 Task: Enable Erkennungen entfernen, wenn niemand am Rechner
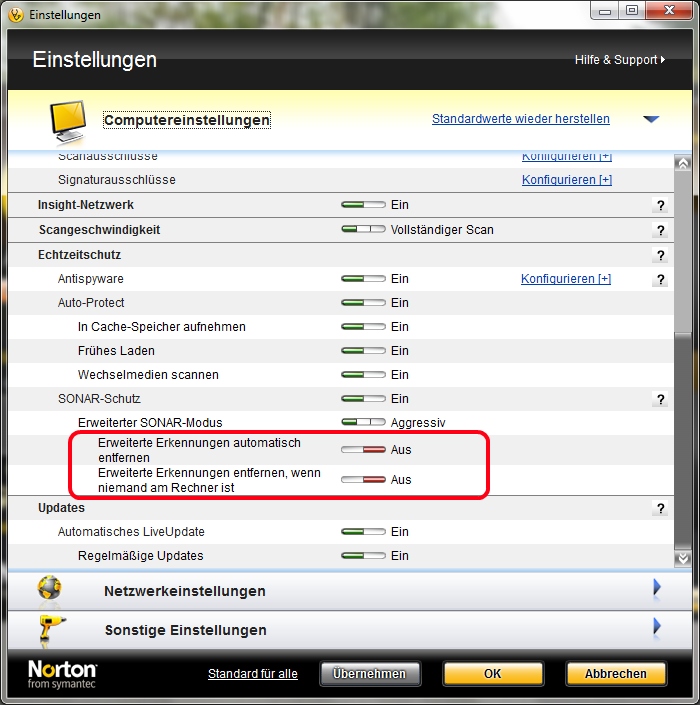[363, 480]
